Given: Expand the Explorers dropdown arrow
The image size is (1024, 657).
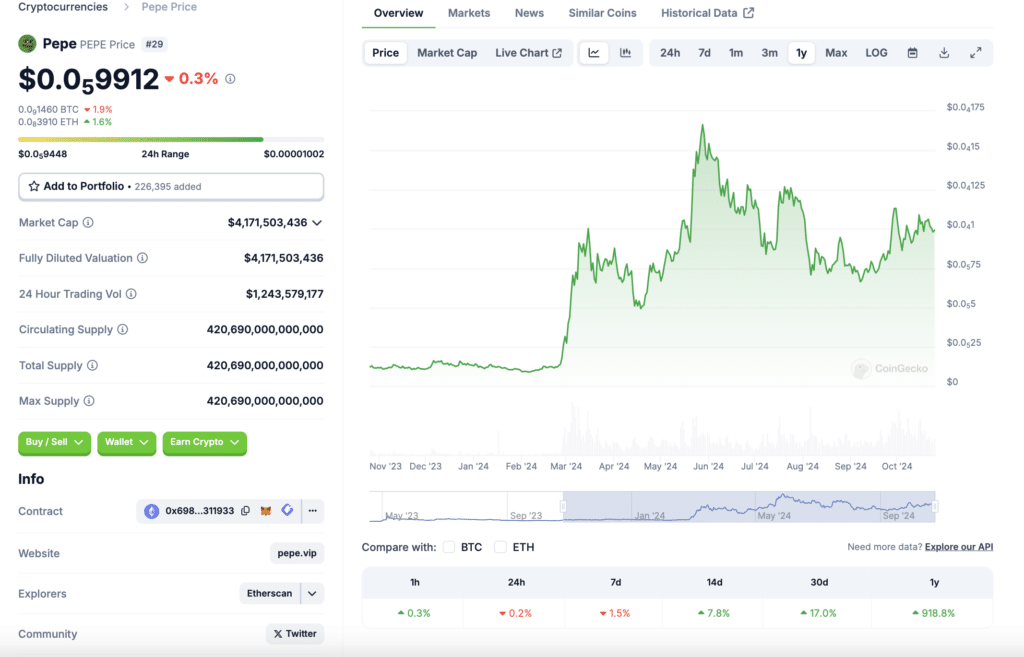Looking at the screenshot, I should [x=312, y=594].
